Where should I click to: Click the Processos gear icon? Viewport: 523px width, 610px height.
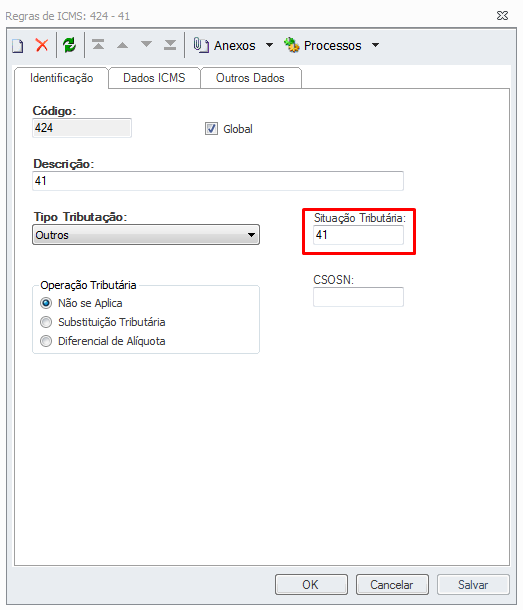[x=291, y=45]
